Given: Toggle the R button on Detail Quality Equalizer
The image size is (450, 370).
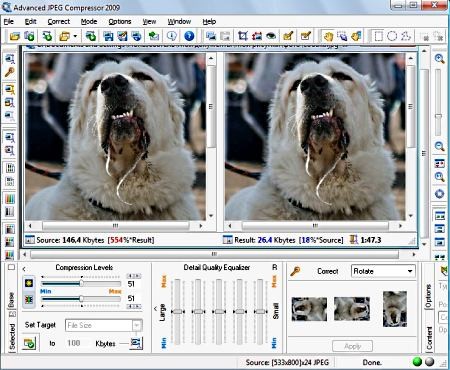Looking at the screenshot, I should [x=275, y=267].
